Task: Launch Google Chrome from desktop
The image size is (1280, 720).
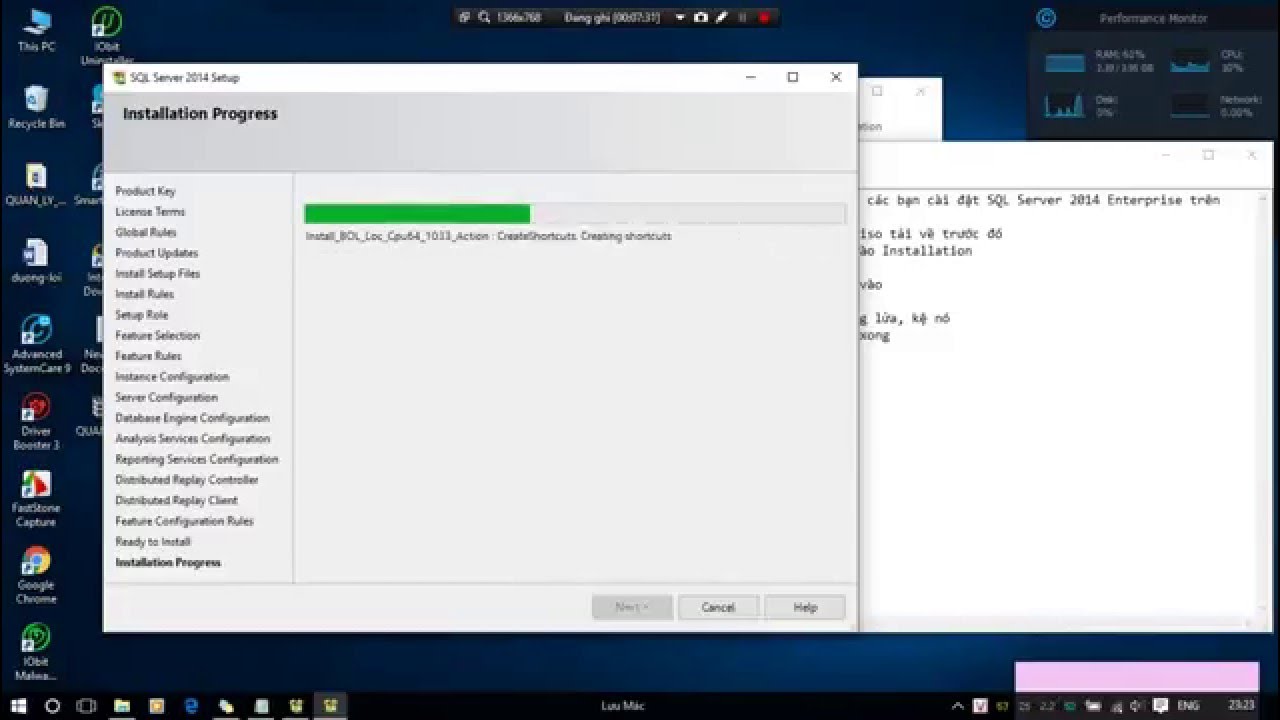Action: (x=36, y=575)
